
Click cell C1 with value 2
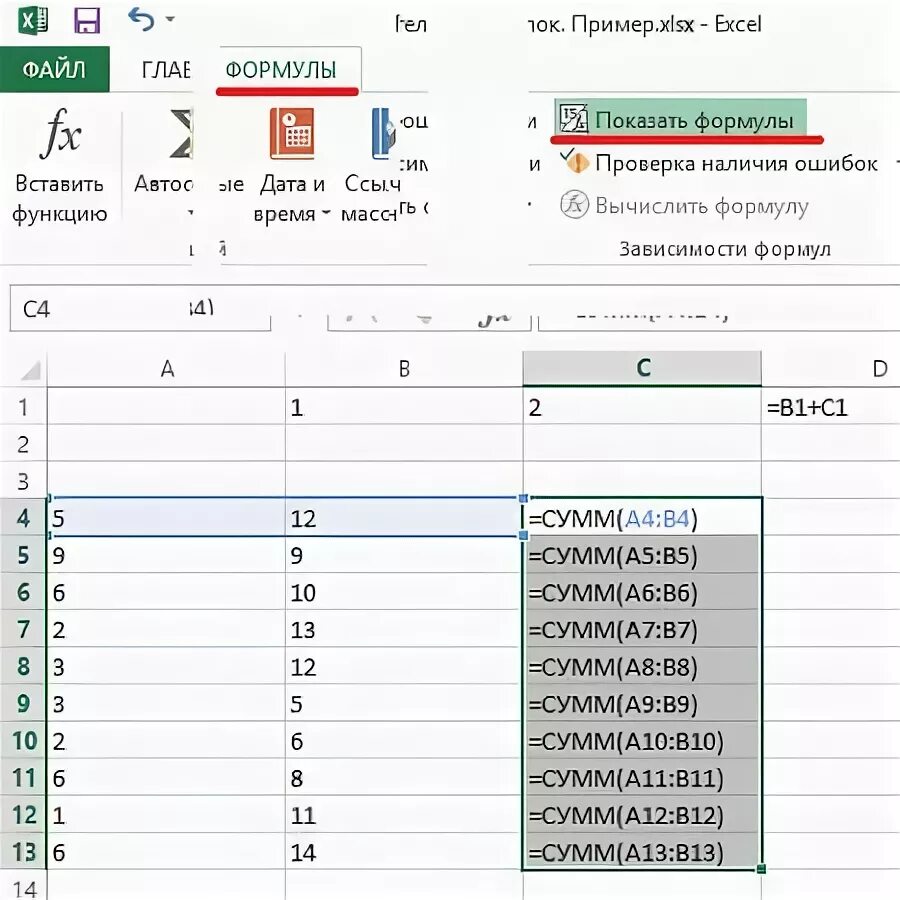(642, 407)
